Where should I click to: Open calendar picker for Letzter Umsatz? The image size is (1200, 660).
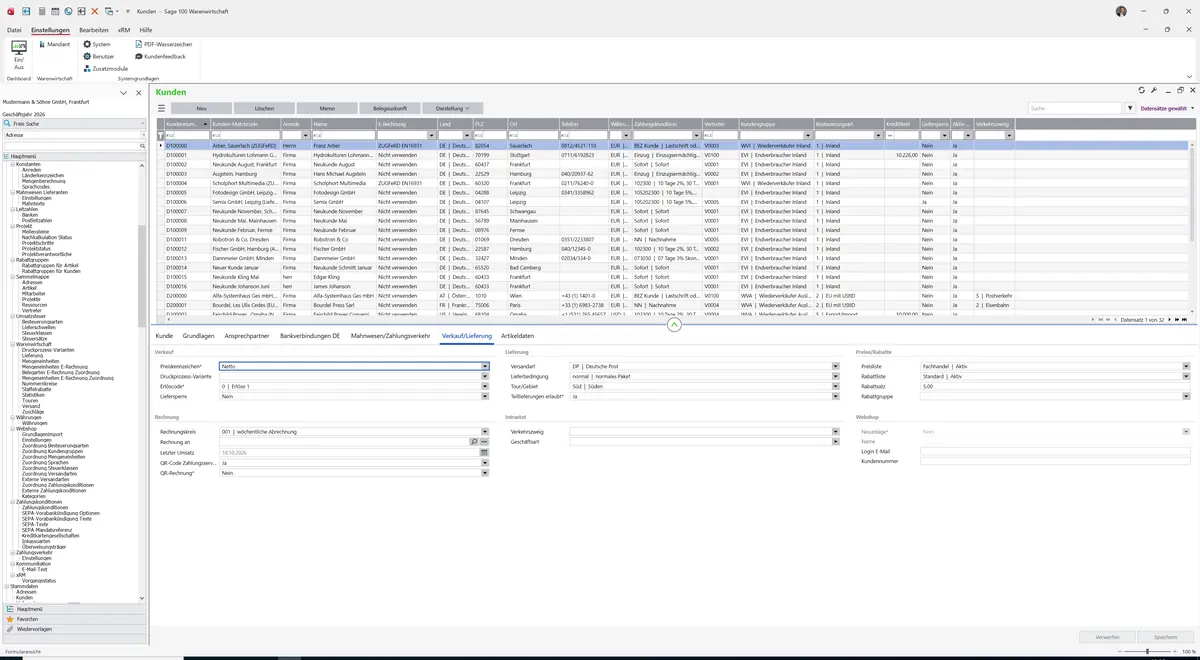[x=484, y=452]
